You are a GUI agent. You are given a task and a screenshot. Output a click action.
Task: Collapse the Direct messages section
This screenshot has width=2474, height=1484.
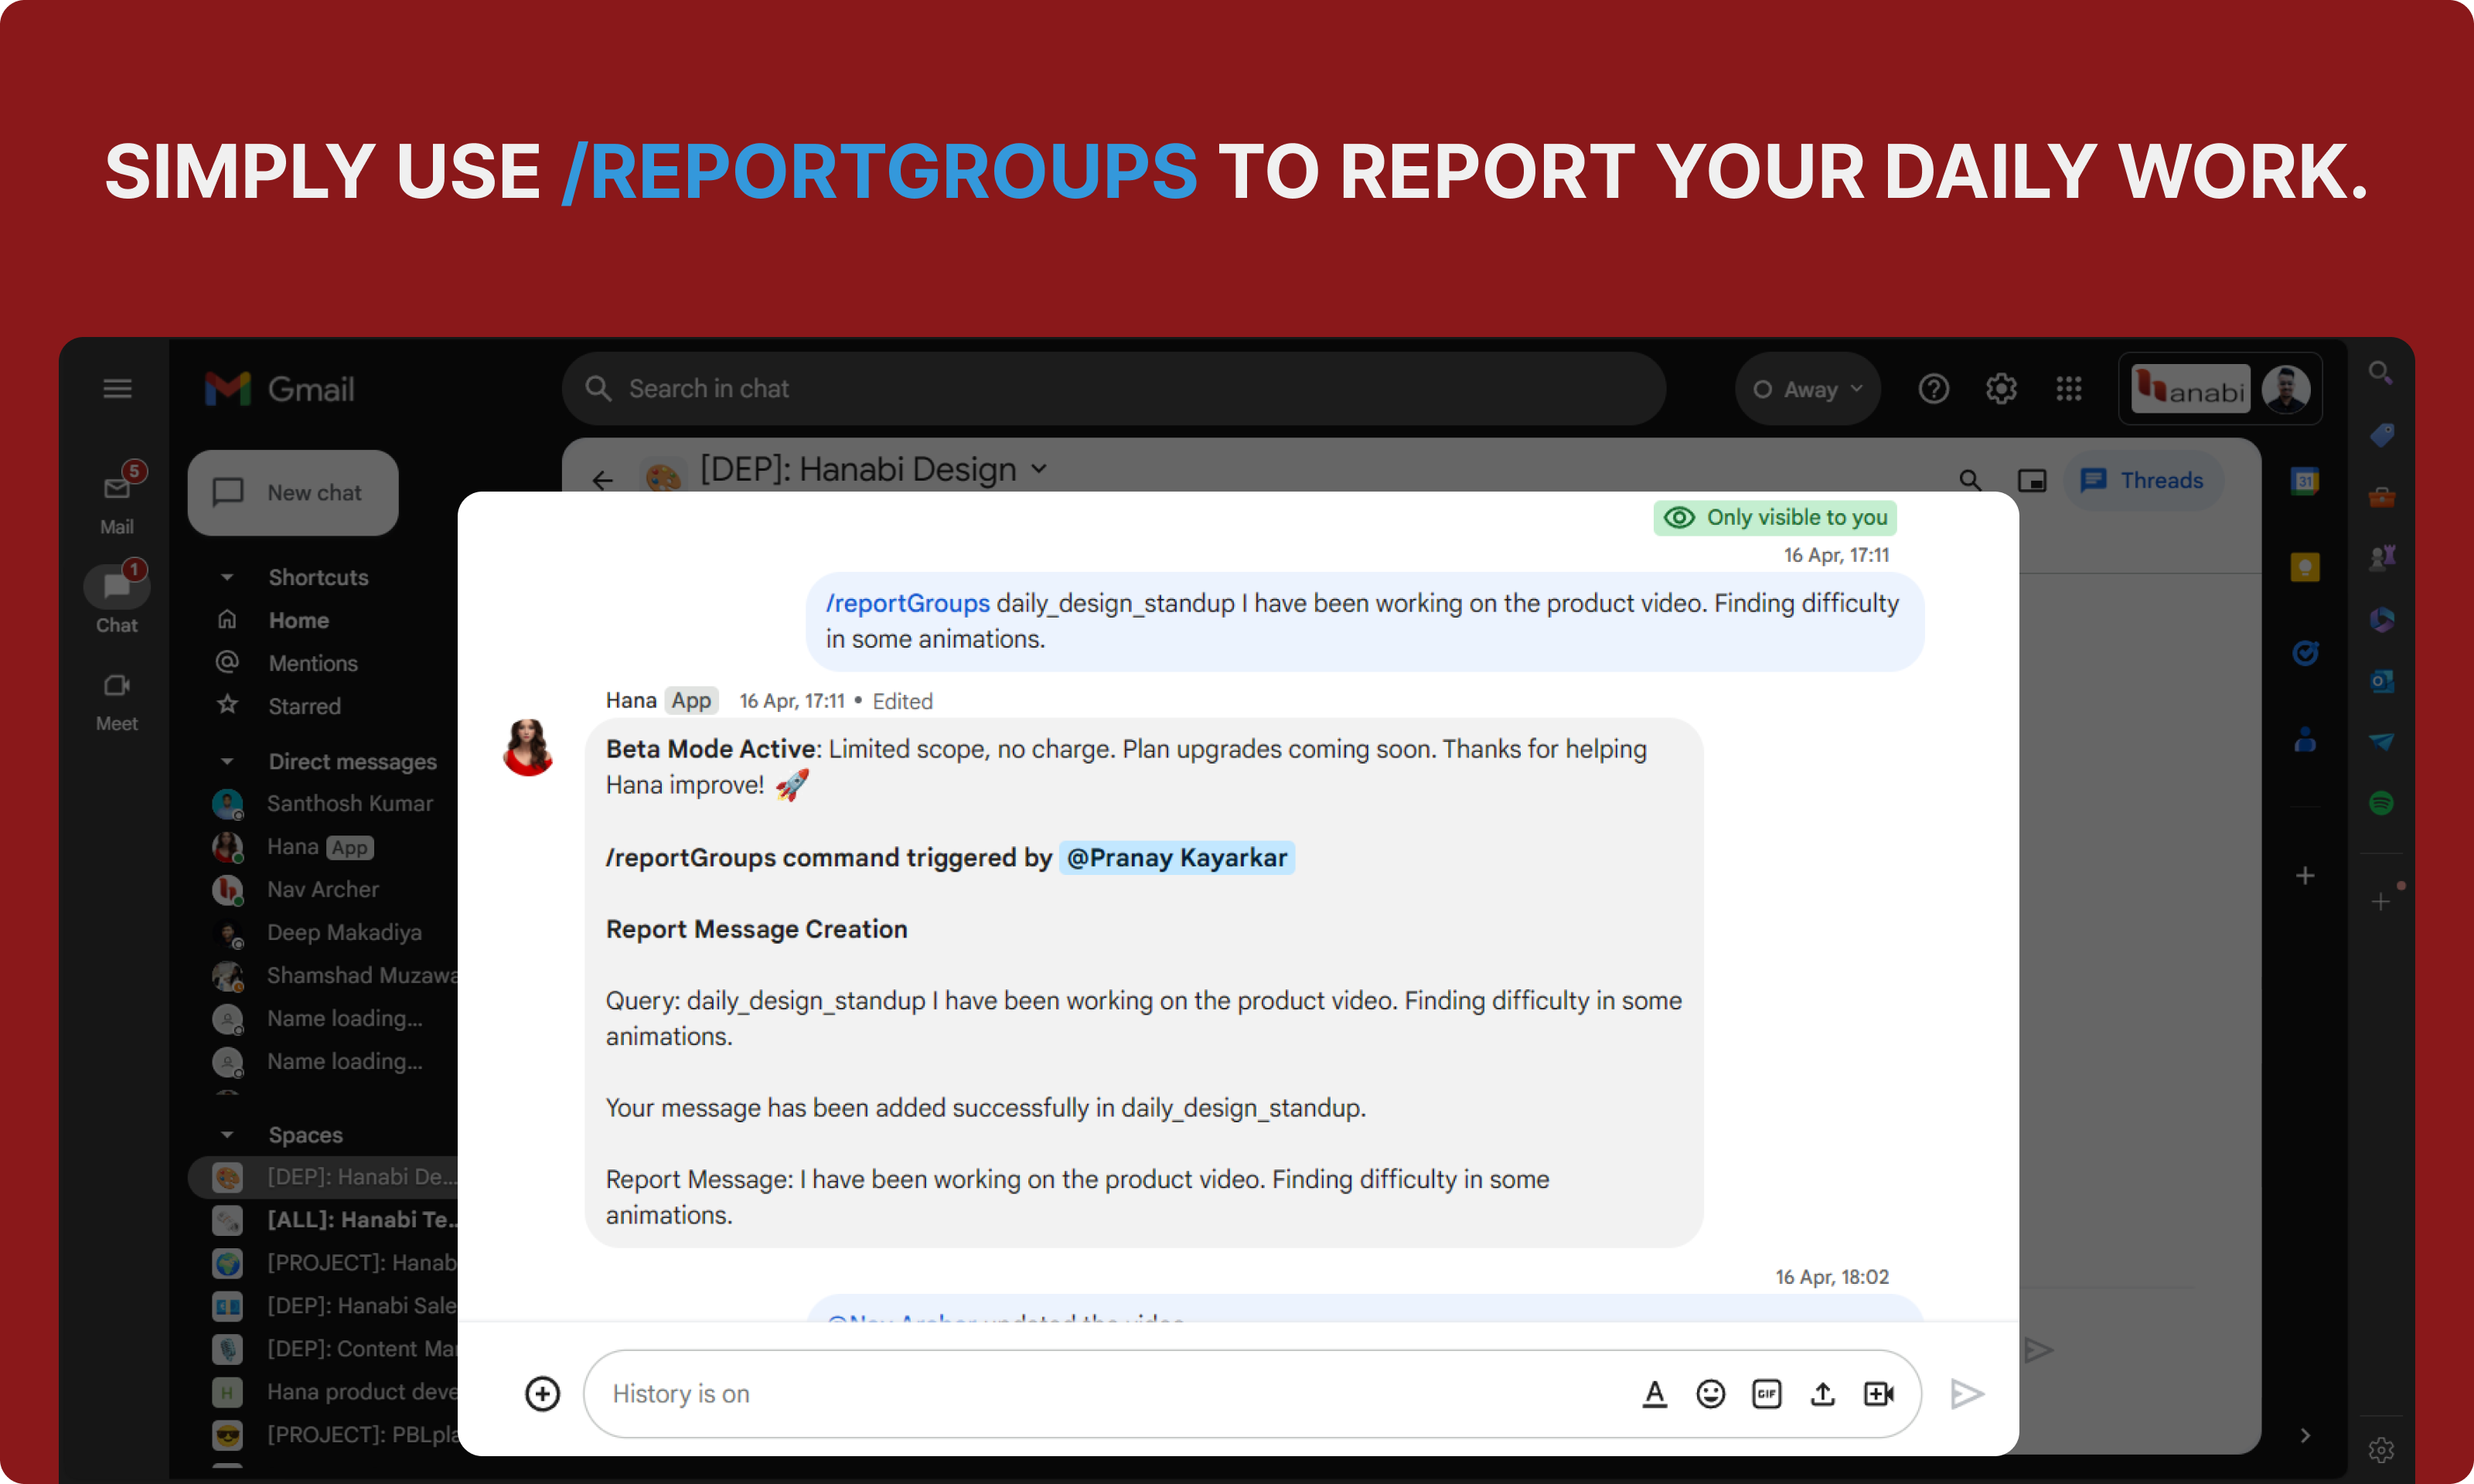227,761
